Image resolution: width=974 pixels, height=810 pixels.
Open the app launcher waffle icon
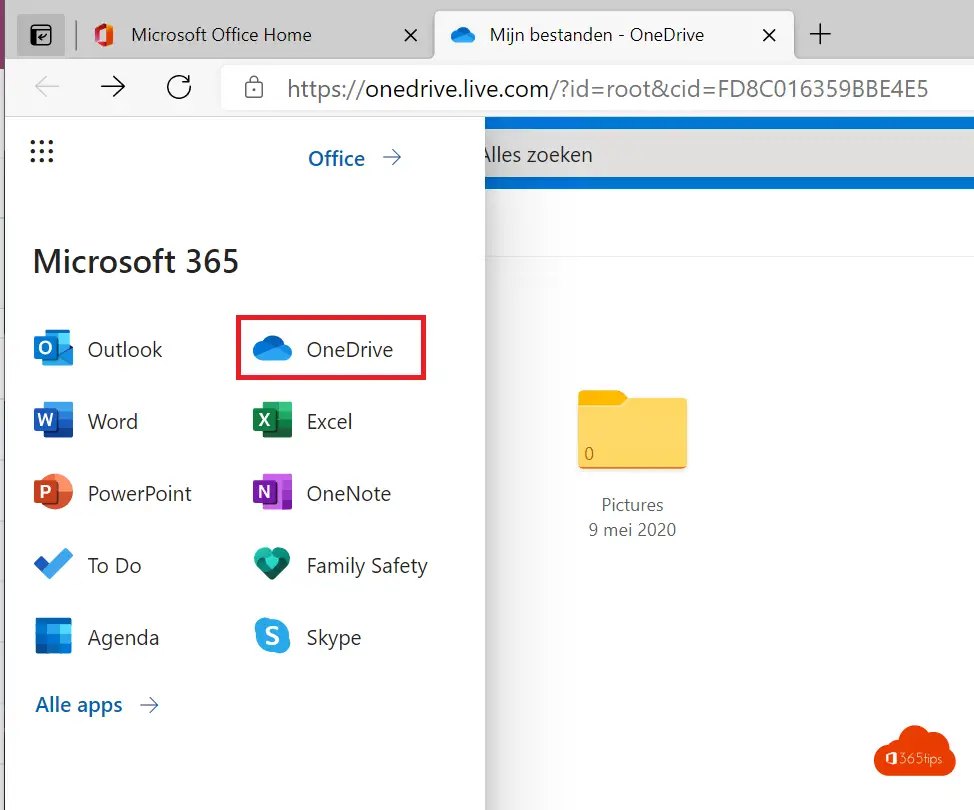pos(42,151)
